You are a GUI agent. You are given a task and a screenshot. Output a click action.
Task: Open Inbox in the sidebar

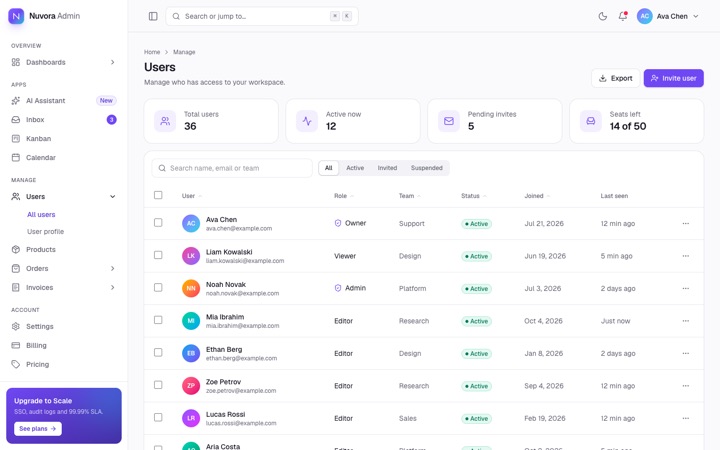[x=63, y=119]
